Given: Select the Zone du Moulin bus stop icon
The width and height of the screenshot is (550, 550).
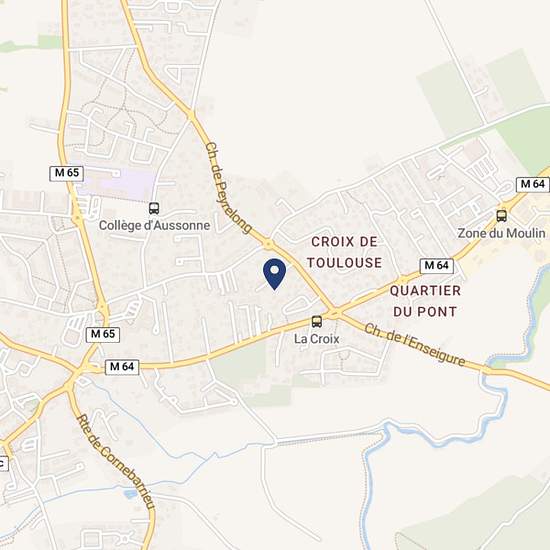Looking at the screenshot, I should coord(502,216).
